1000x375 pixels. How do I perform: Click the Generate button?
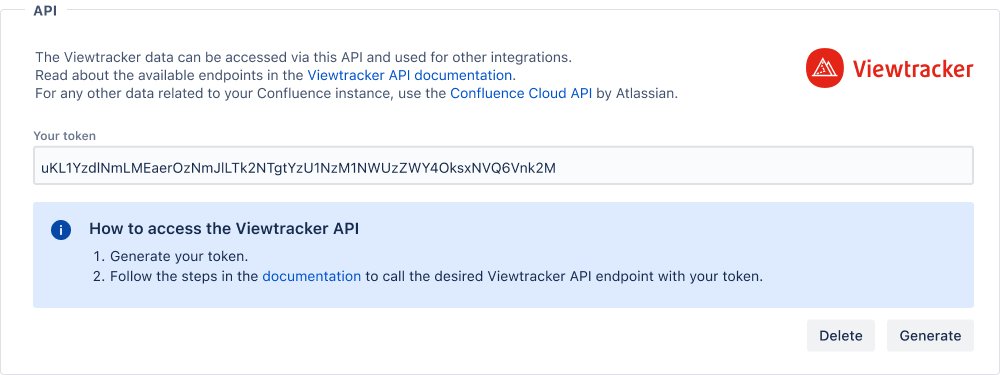(930, 335)
